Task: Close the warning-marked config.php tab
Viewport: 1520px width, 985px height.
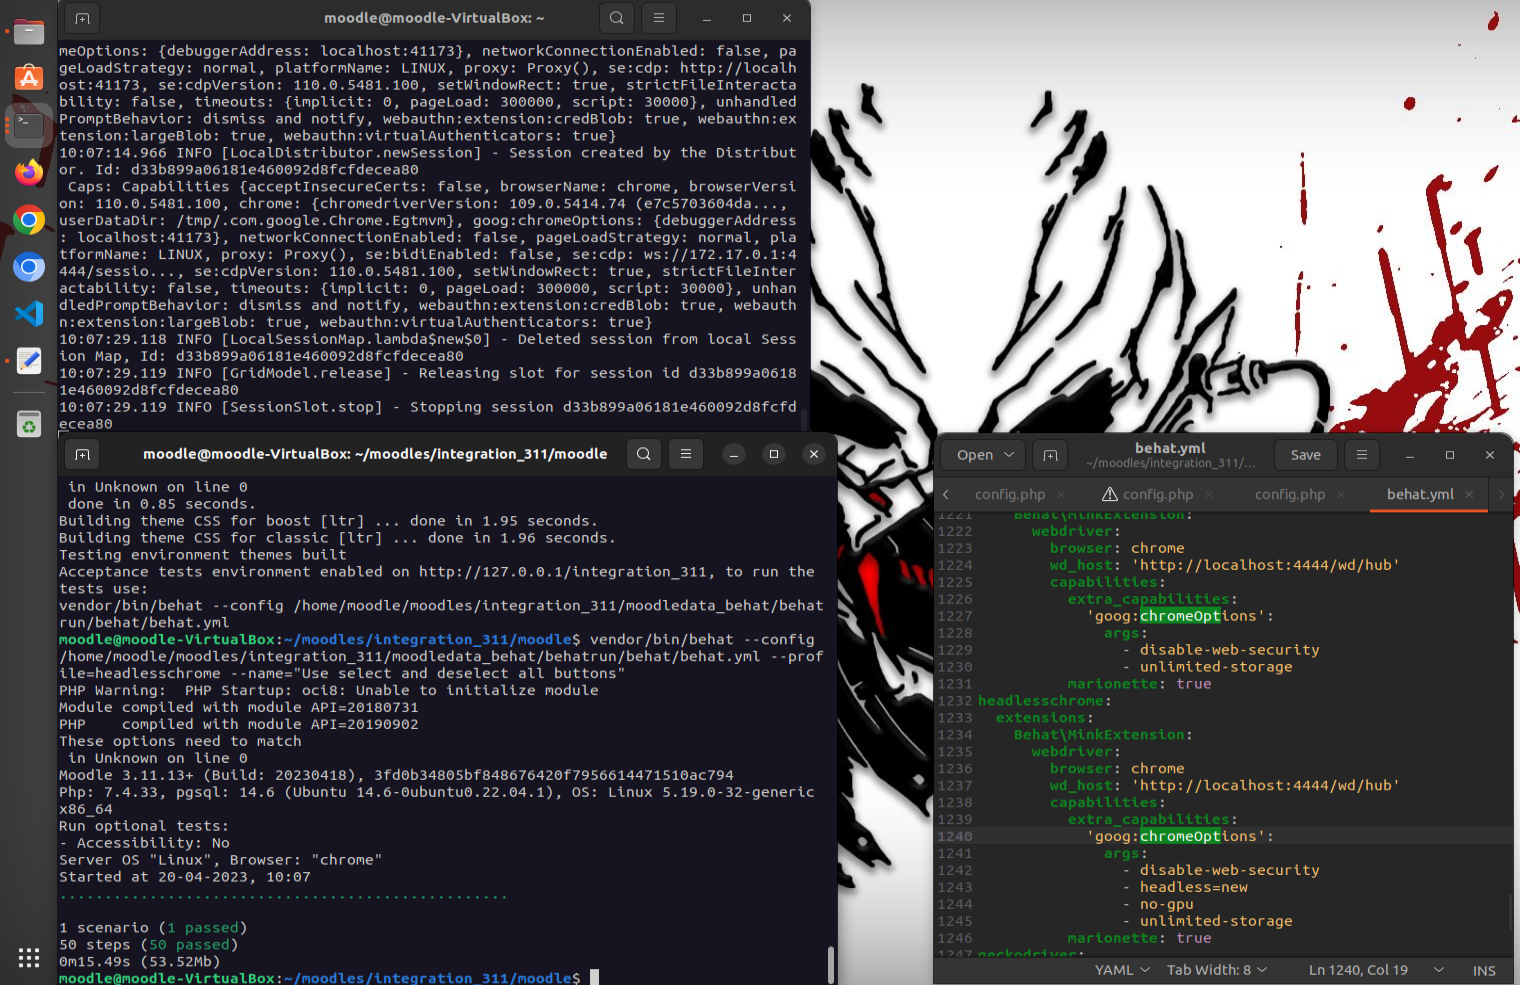Action: coord(1209,495)
